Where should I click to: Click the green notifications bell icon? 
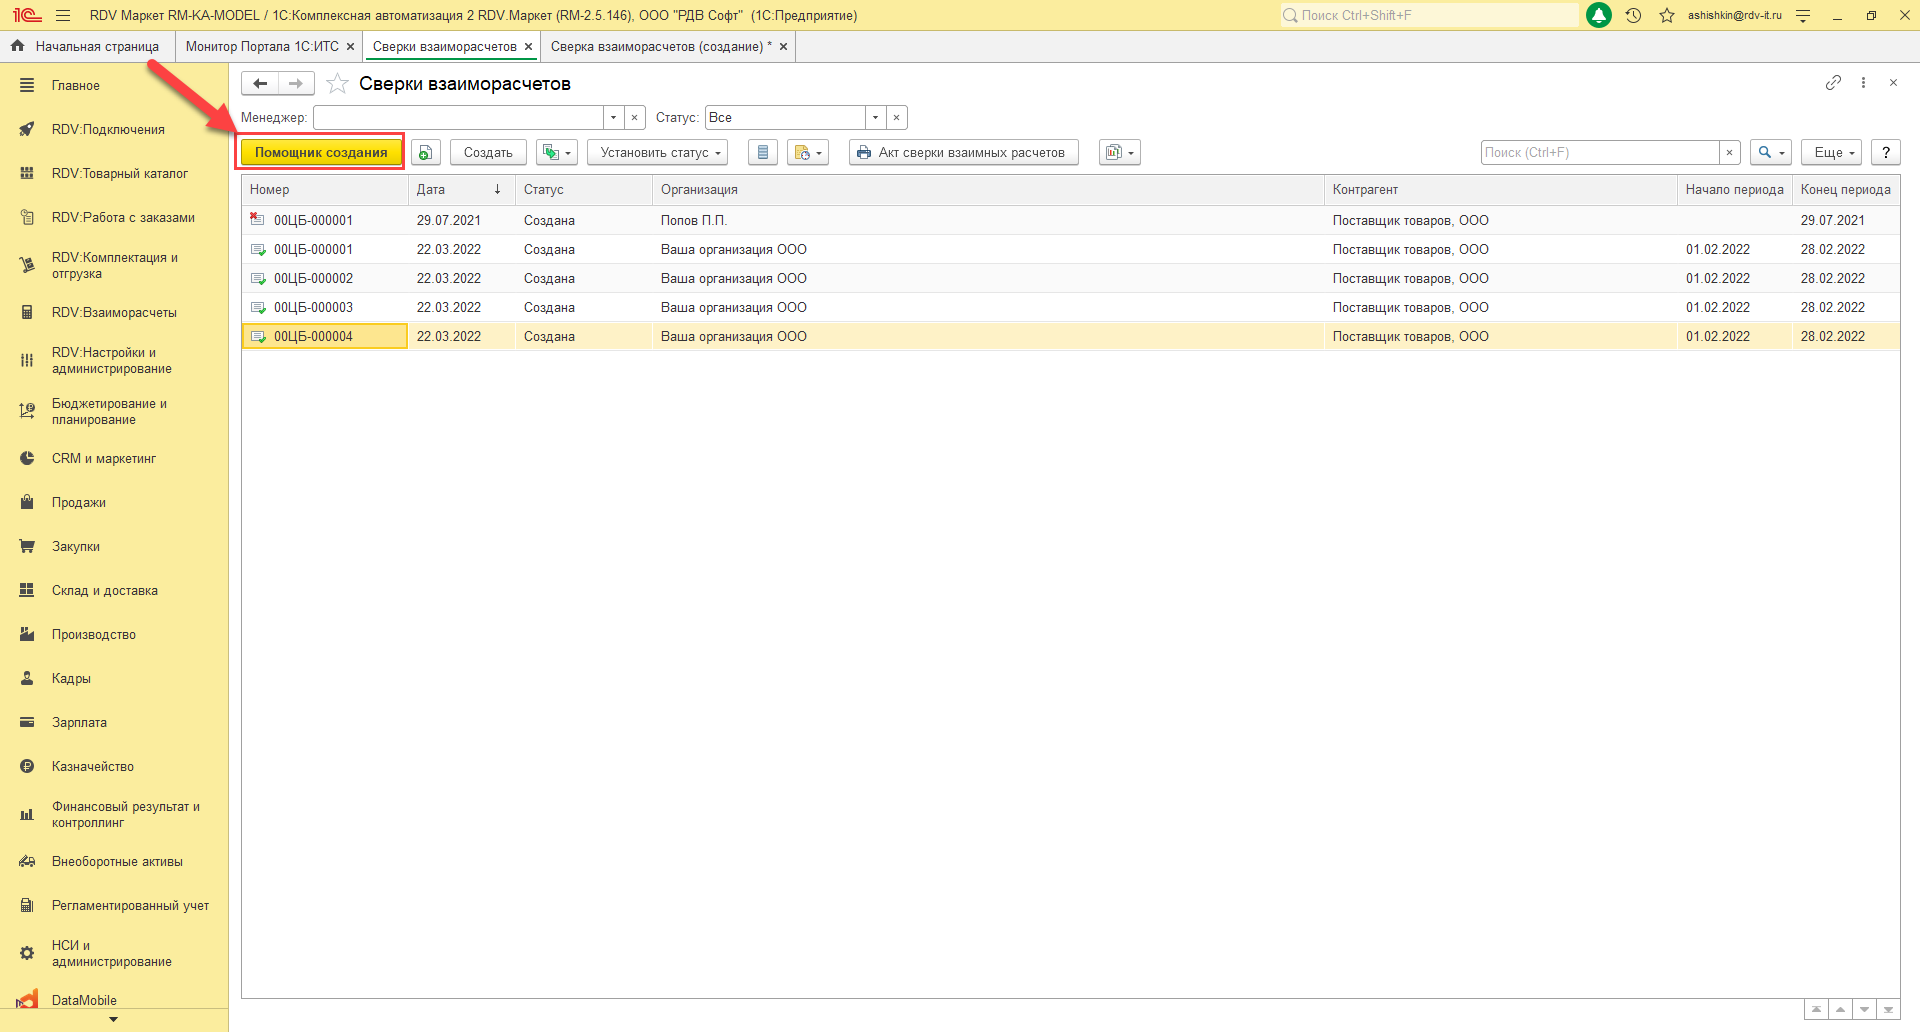tap(1599, 16)
